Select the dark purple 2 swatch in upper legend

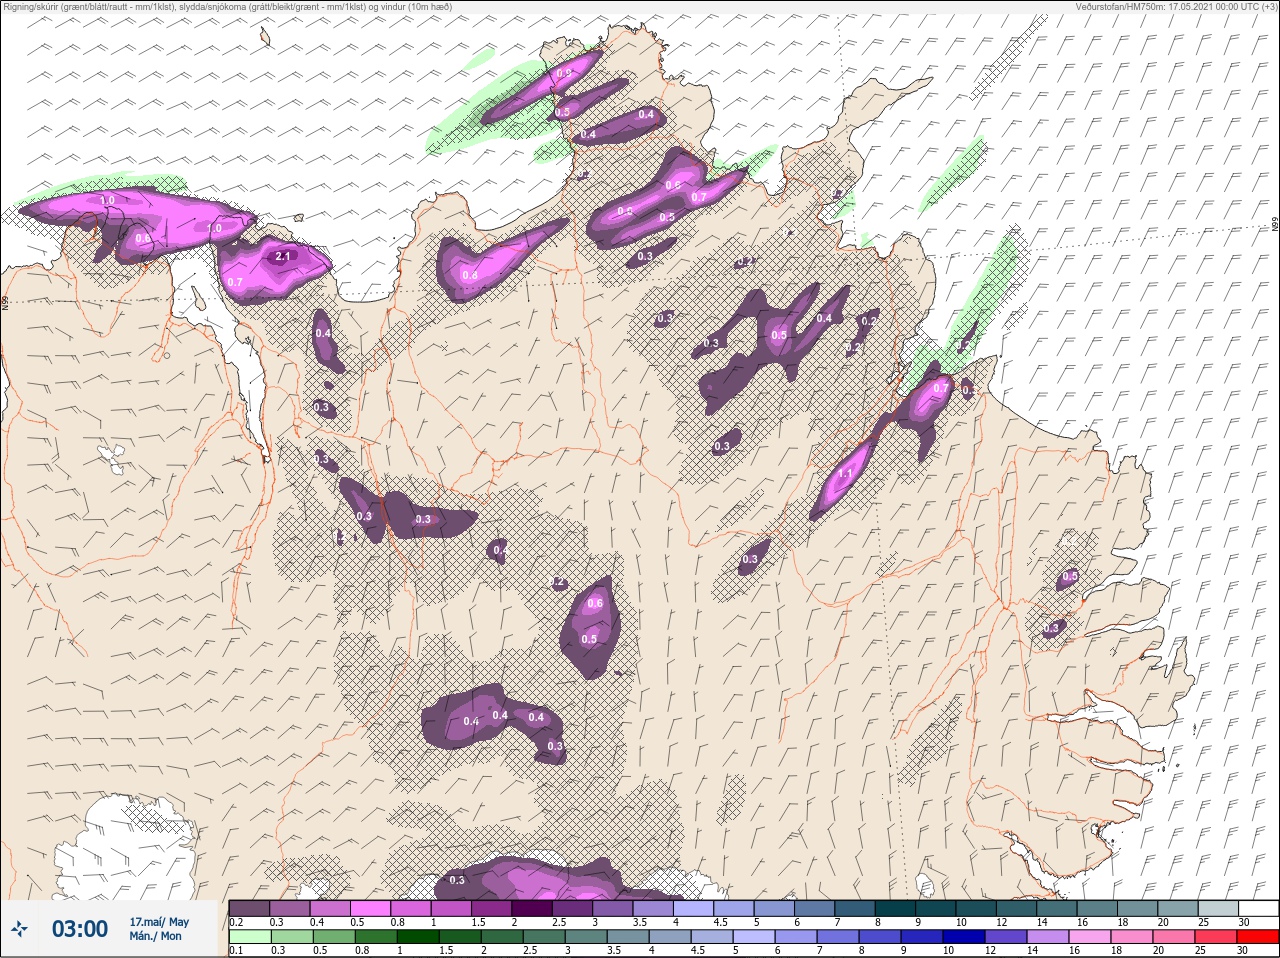[532, 908]
